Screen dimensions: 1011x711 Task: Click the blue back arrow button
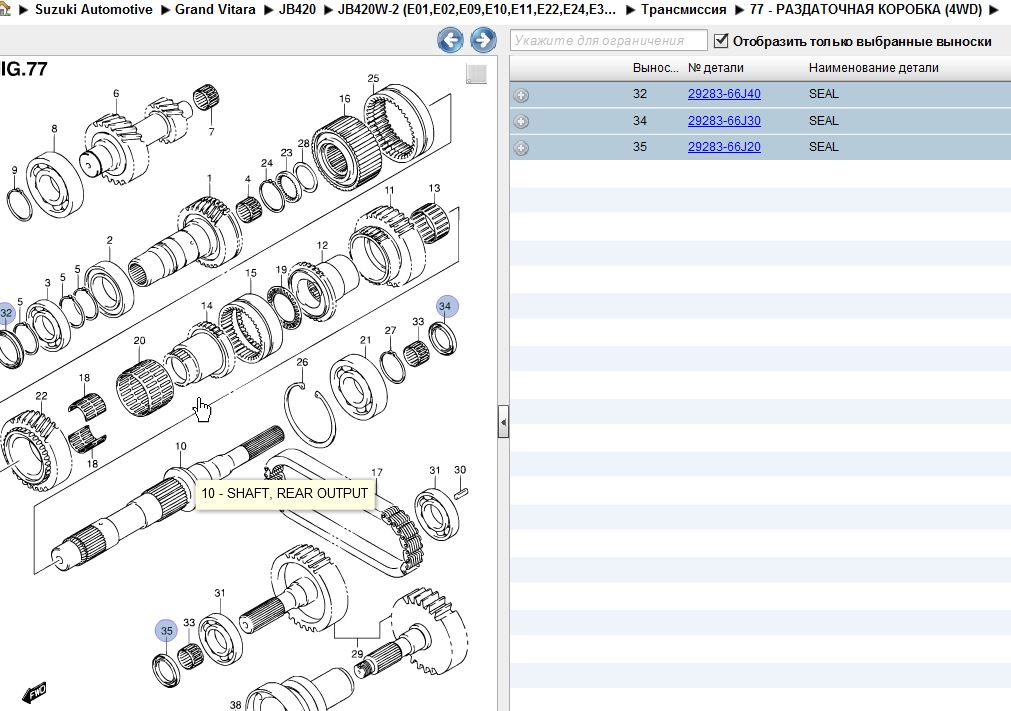tap(451, 40)
